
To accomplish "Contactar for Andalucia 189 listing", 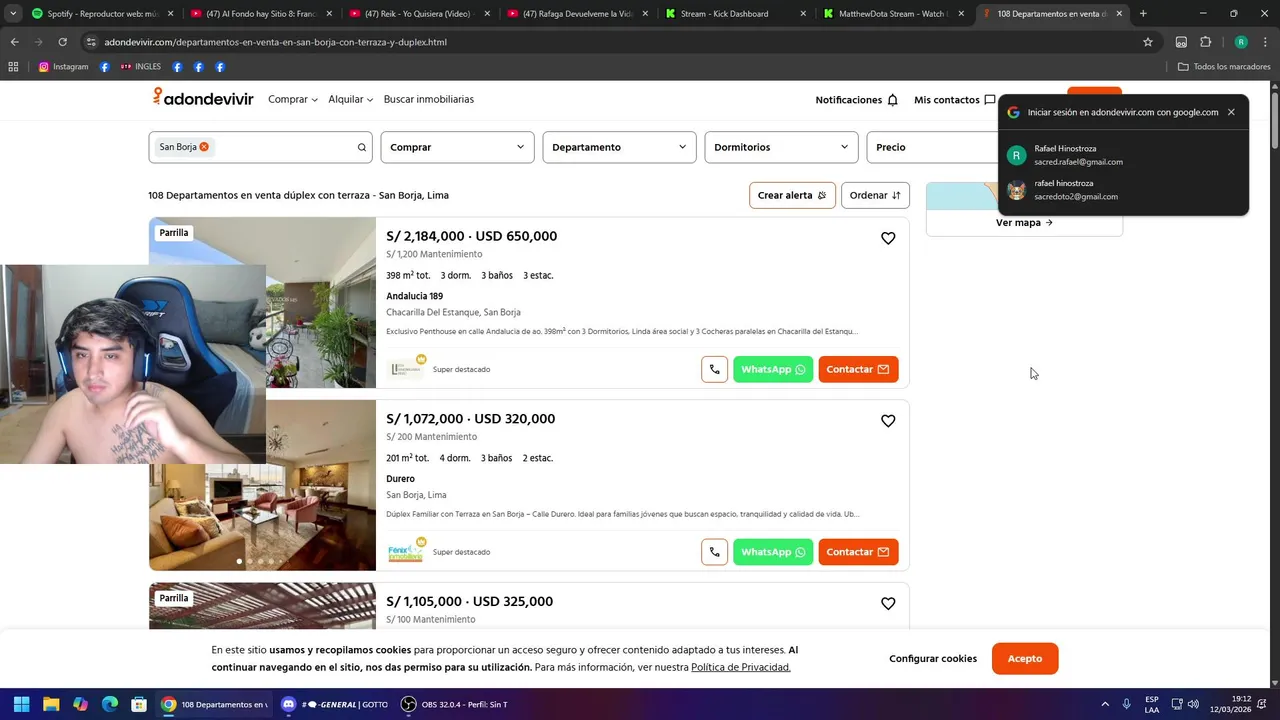I will [x=858, y=369].
